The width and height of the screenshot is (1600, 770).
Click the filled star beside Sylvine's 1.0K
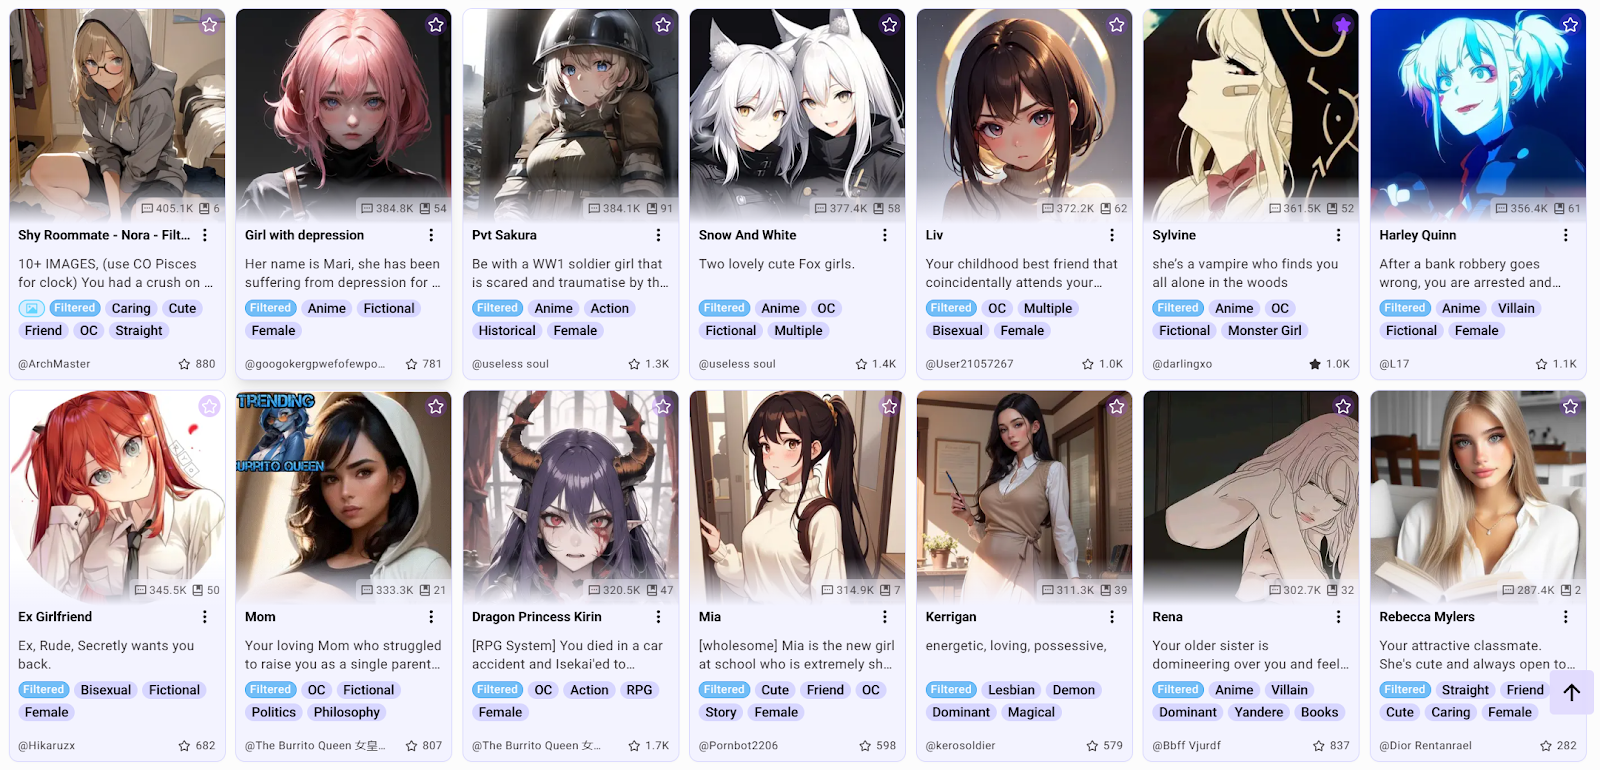coord(1315,364)
